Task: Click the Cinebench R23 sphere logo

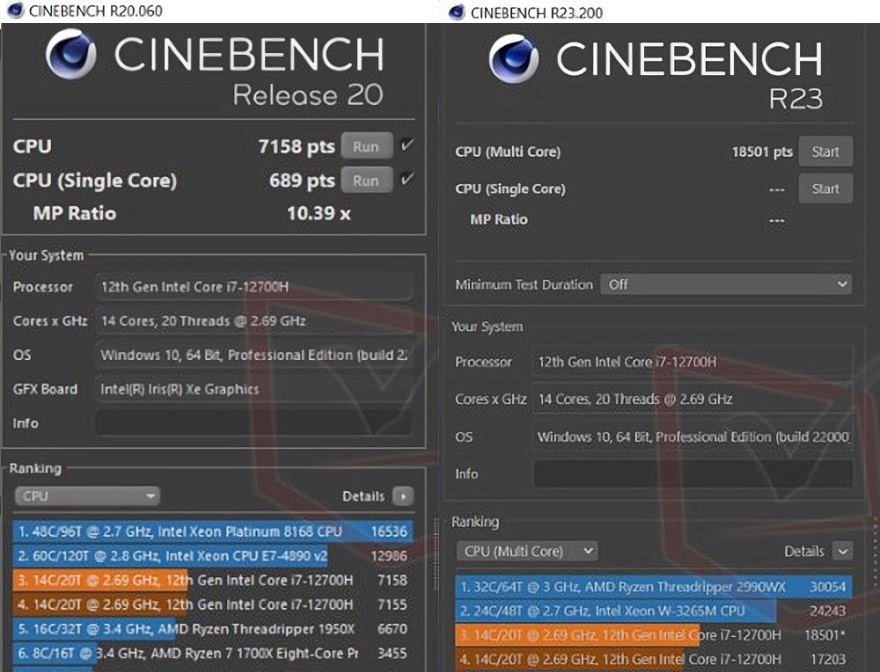Action: click(514, 58)
